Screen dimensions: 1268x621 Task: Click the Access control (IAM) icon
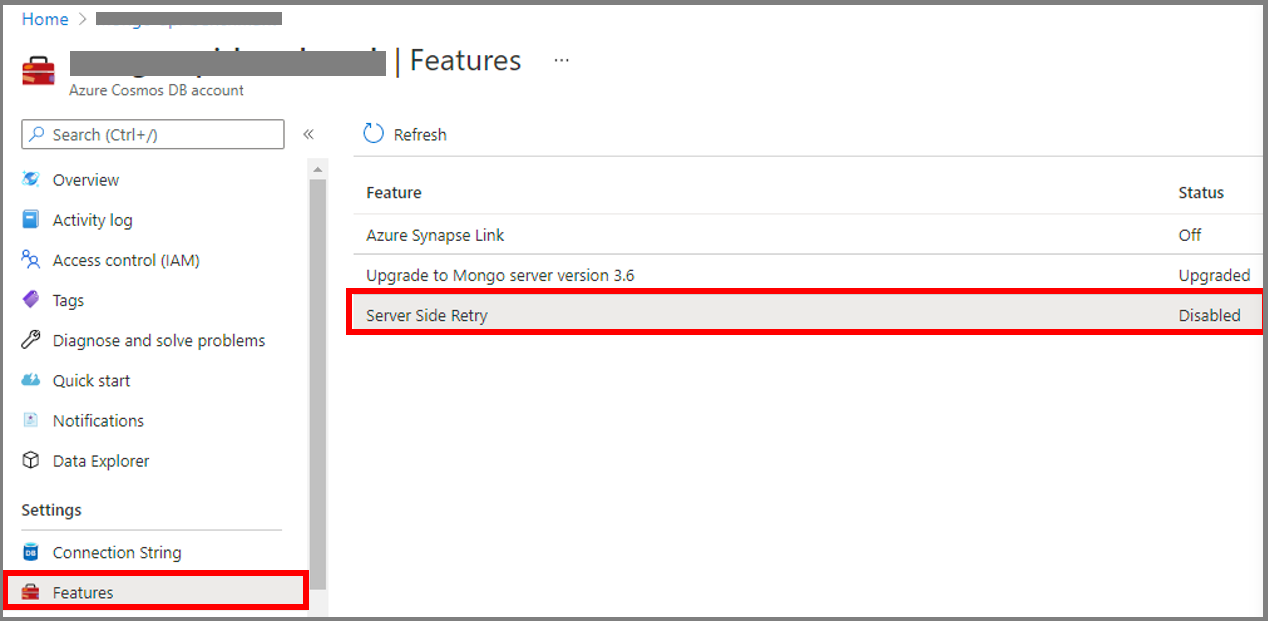pyautogui.click(x=33, y=259)
